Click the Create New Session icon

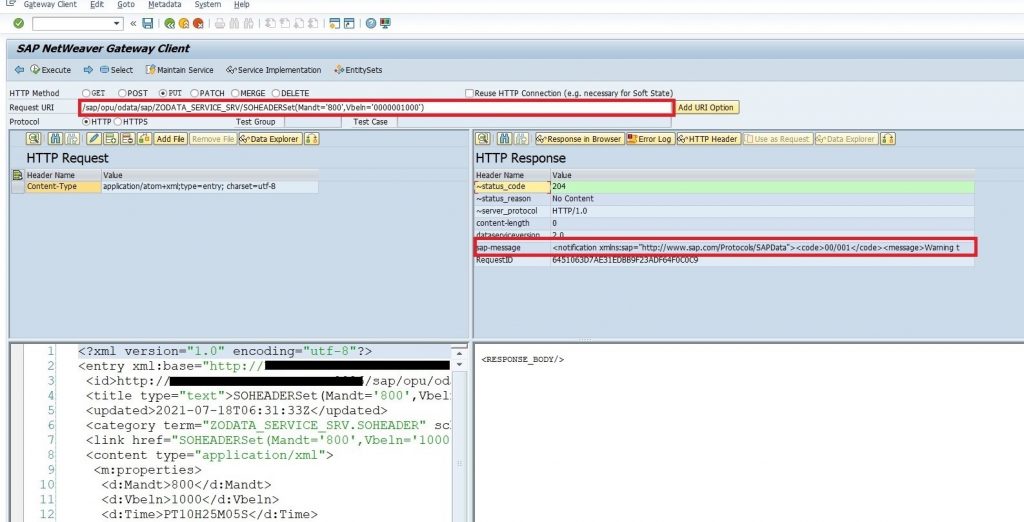tap(334, 24)
